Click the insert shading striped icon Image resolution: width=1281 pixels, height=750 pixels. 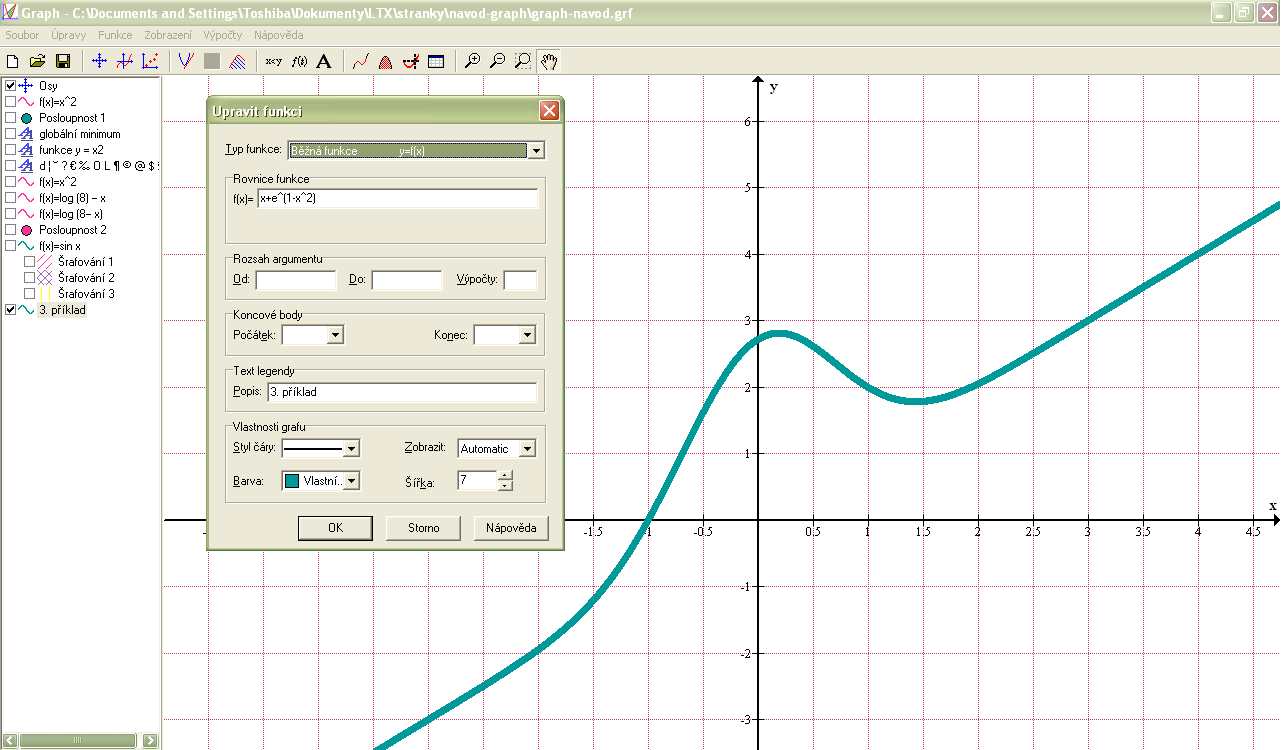237,61
